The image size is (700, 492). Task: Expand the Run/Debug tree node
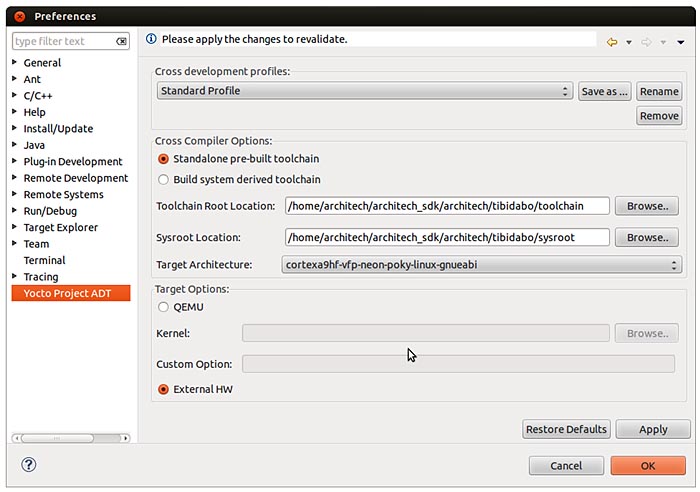[x=15, y=210]
